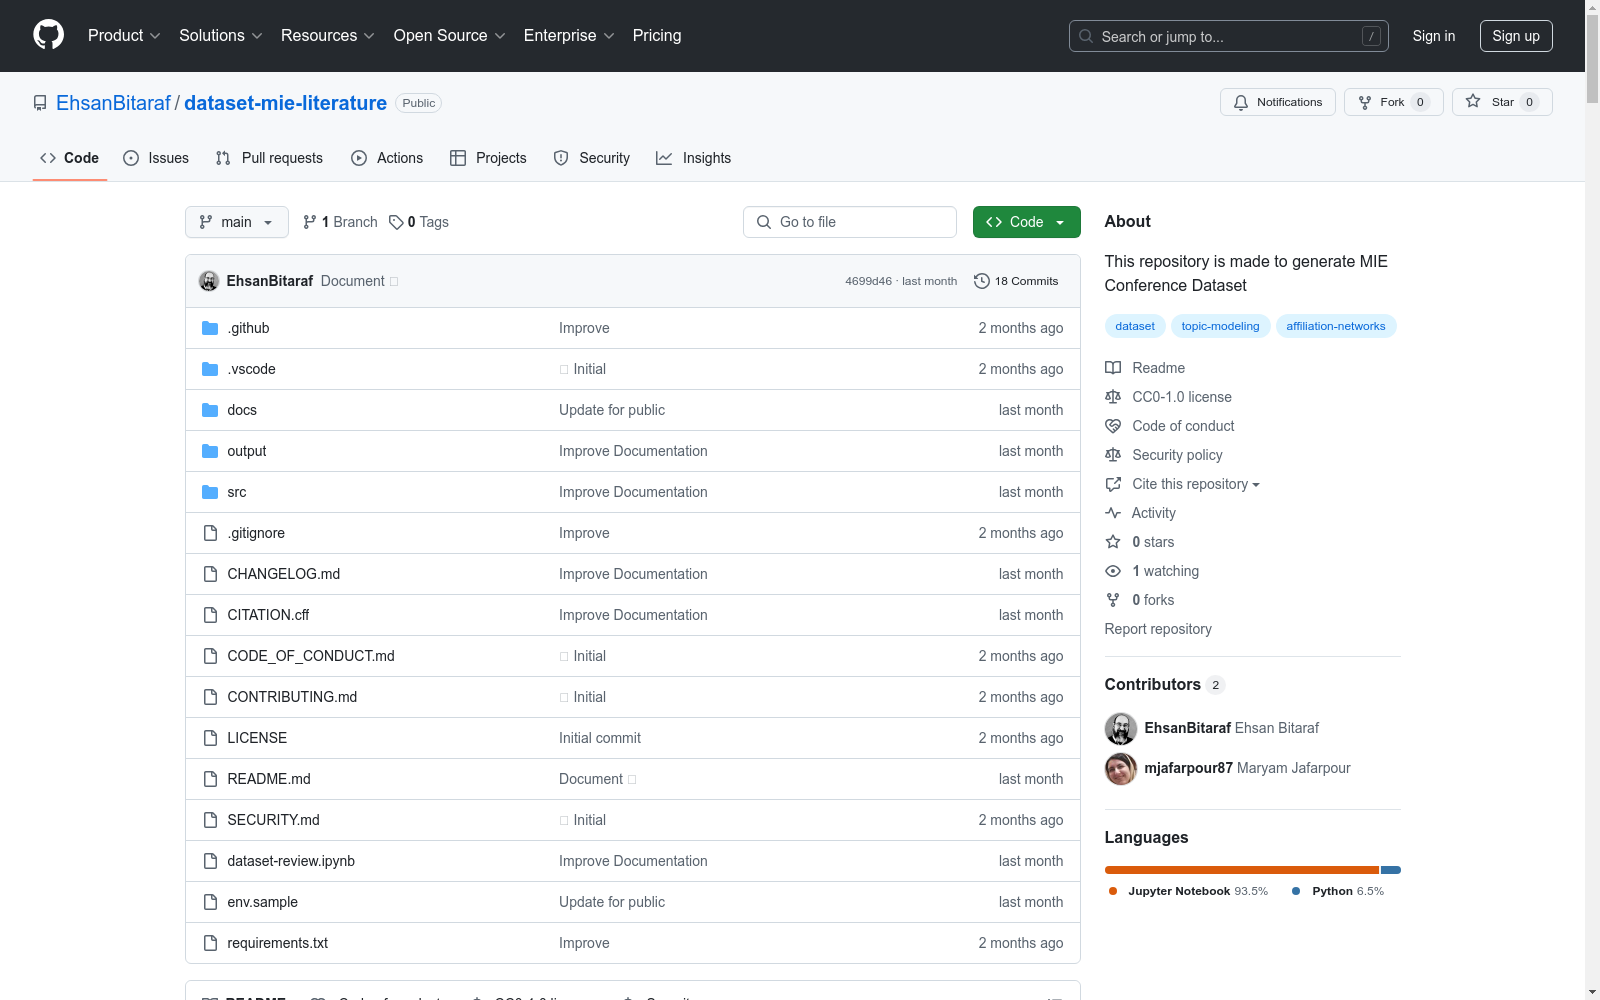Click the dataset-mie-literature repository link
The width and height of the screenshot is (1600, 1000).
click(x=285, y=103)
